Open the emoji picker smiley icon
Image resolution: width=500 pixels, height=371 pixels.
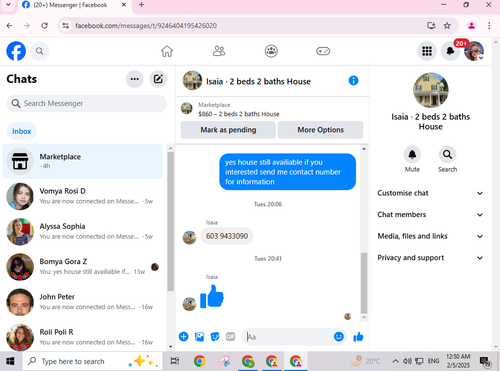point(339,337)
